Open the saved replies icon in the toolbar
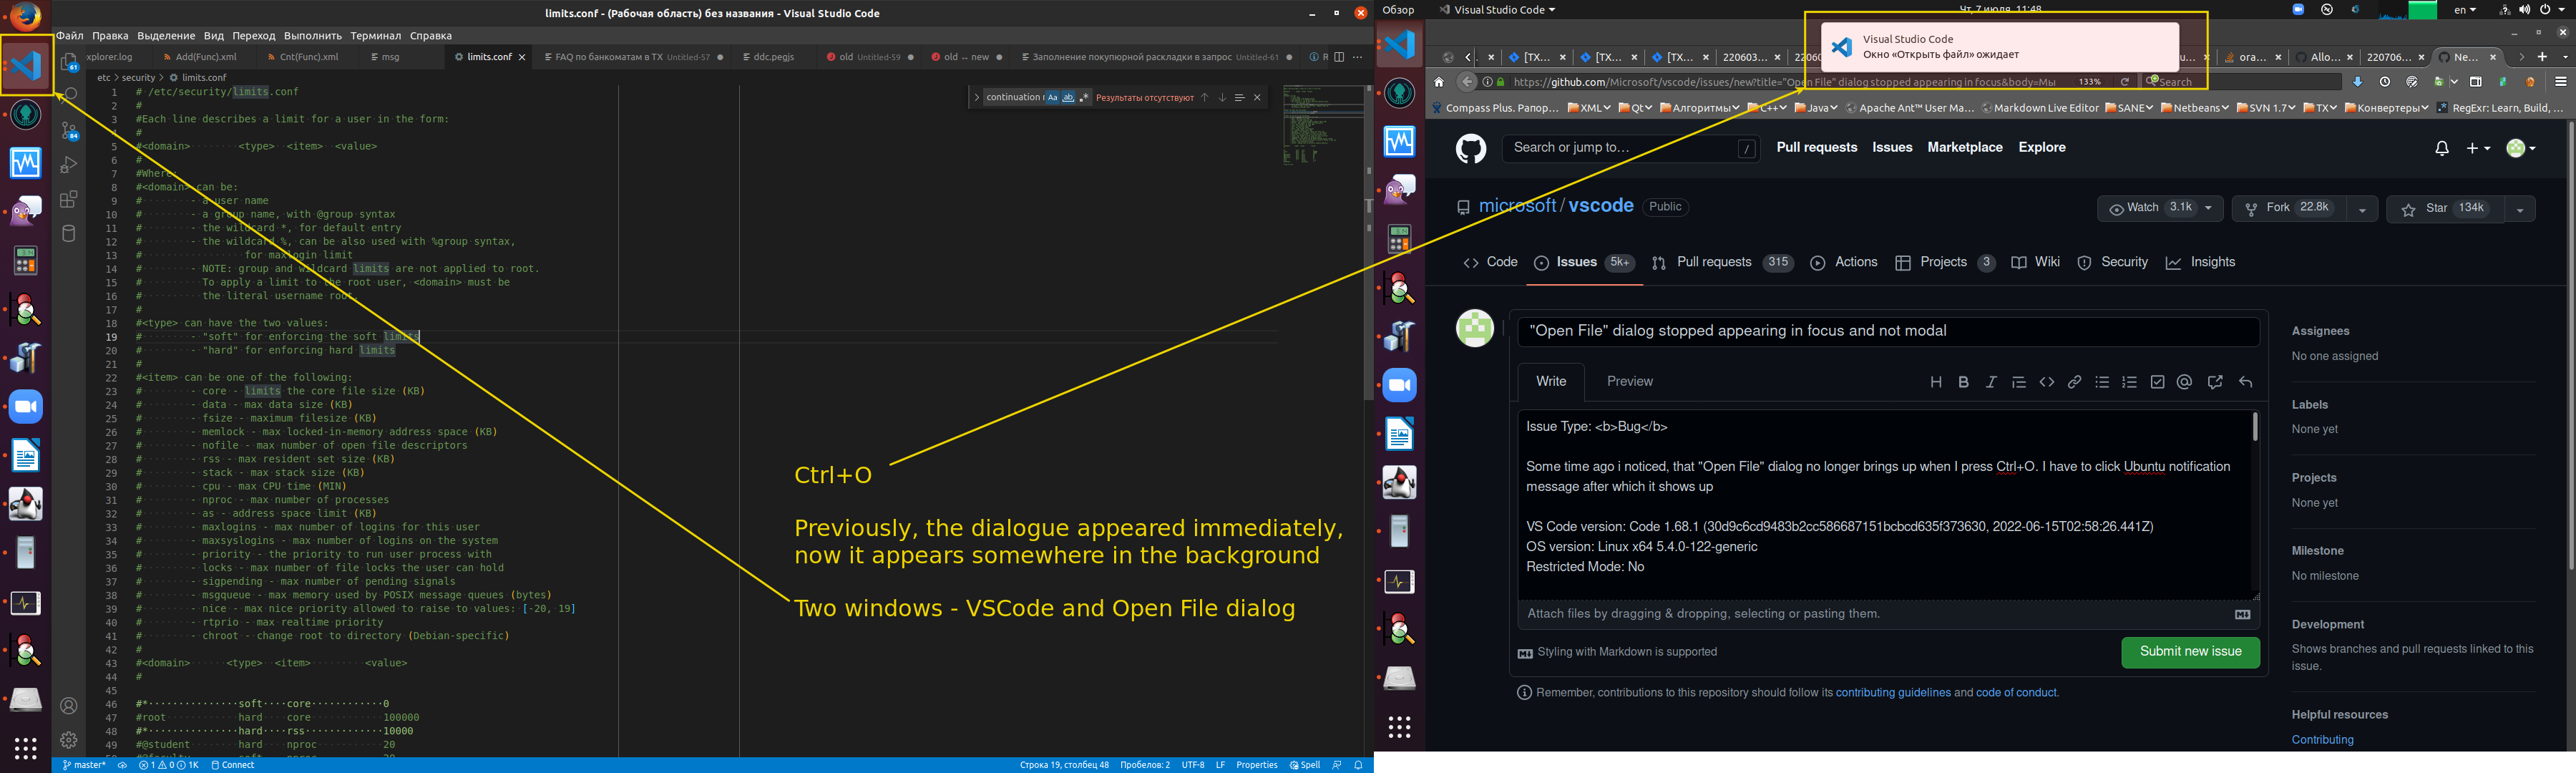Viewport: 2576px width, 773px height. point(2214,382)
